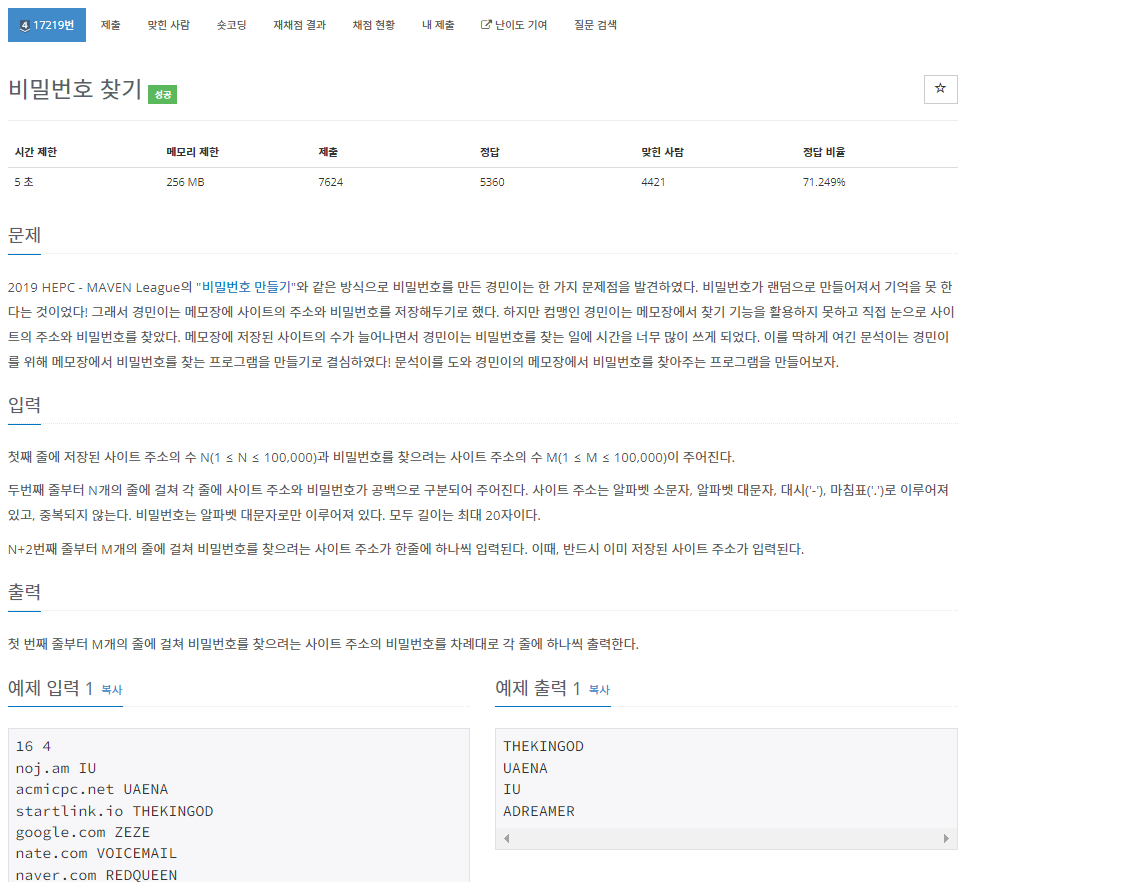This screenshot has width=1121, height=882.
Task: Copy sample output 1 with 복사
Action: coord(599,690)
